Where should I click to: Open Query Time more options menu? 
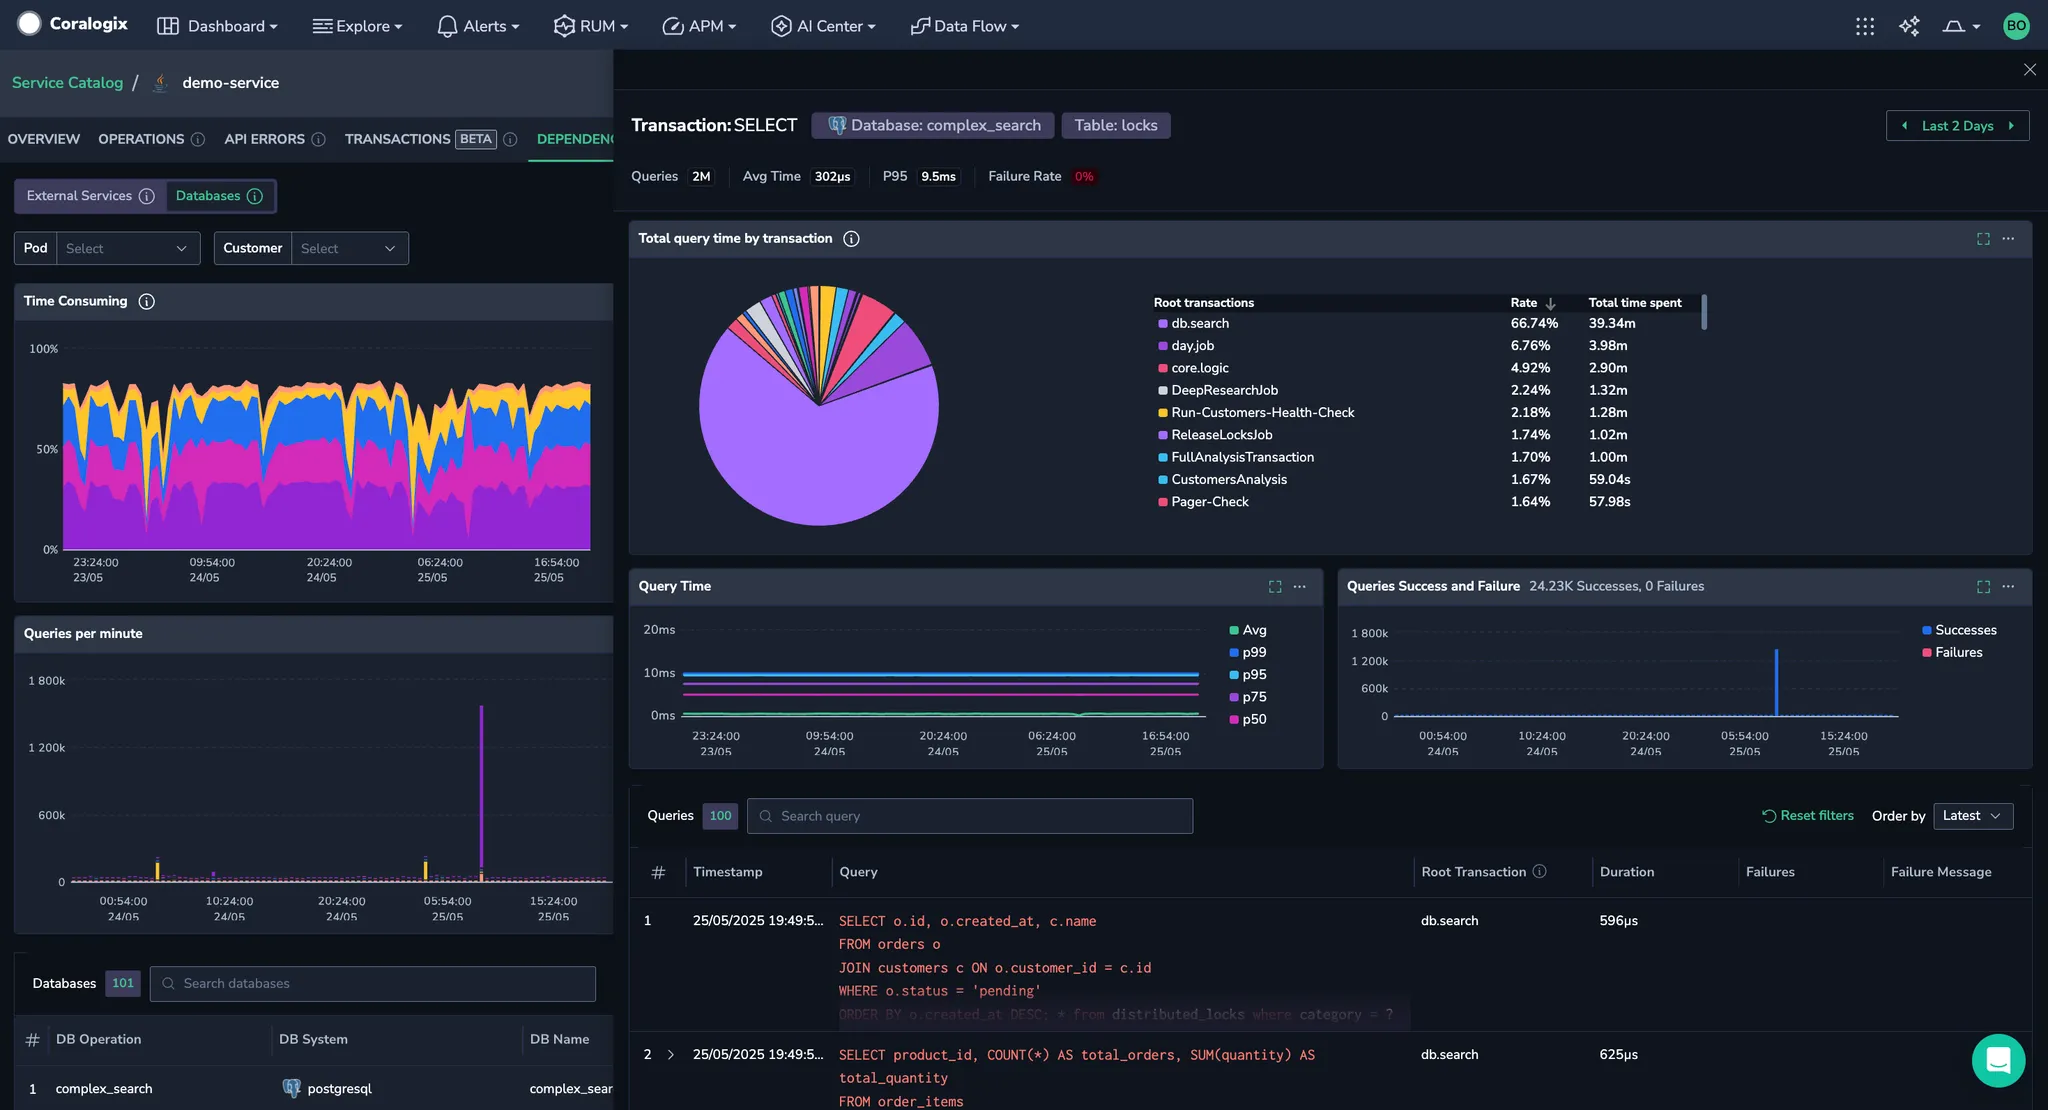[1299, 587]
